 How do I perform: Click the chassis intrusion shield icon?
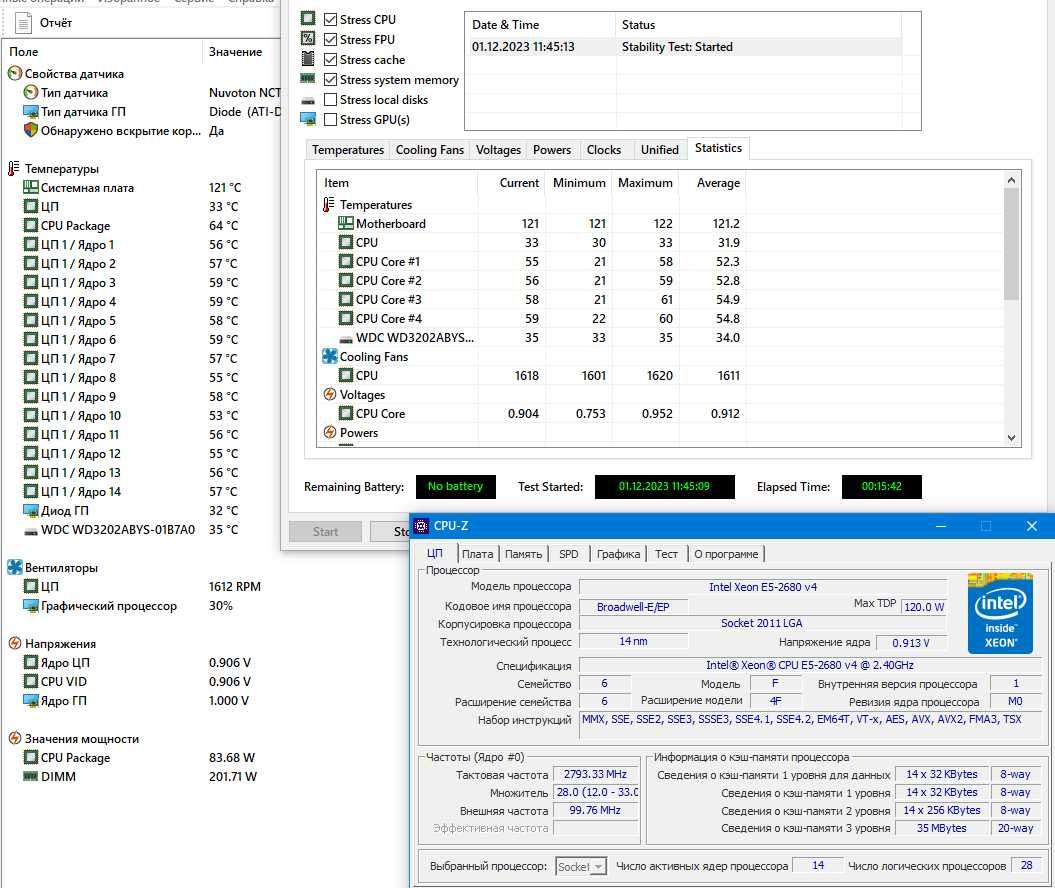pyautogui.click(x=30, y=130)
